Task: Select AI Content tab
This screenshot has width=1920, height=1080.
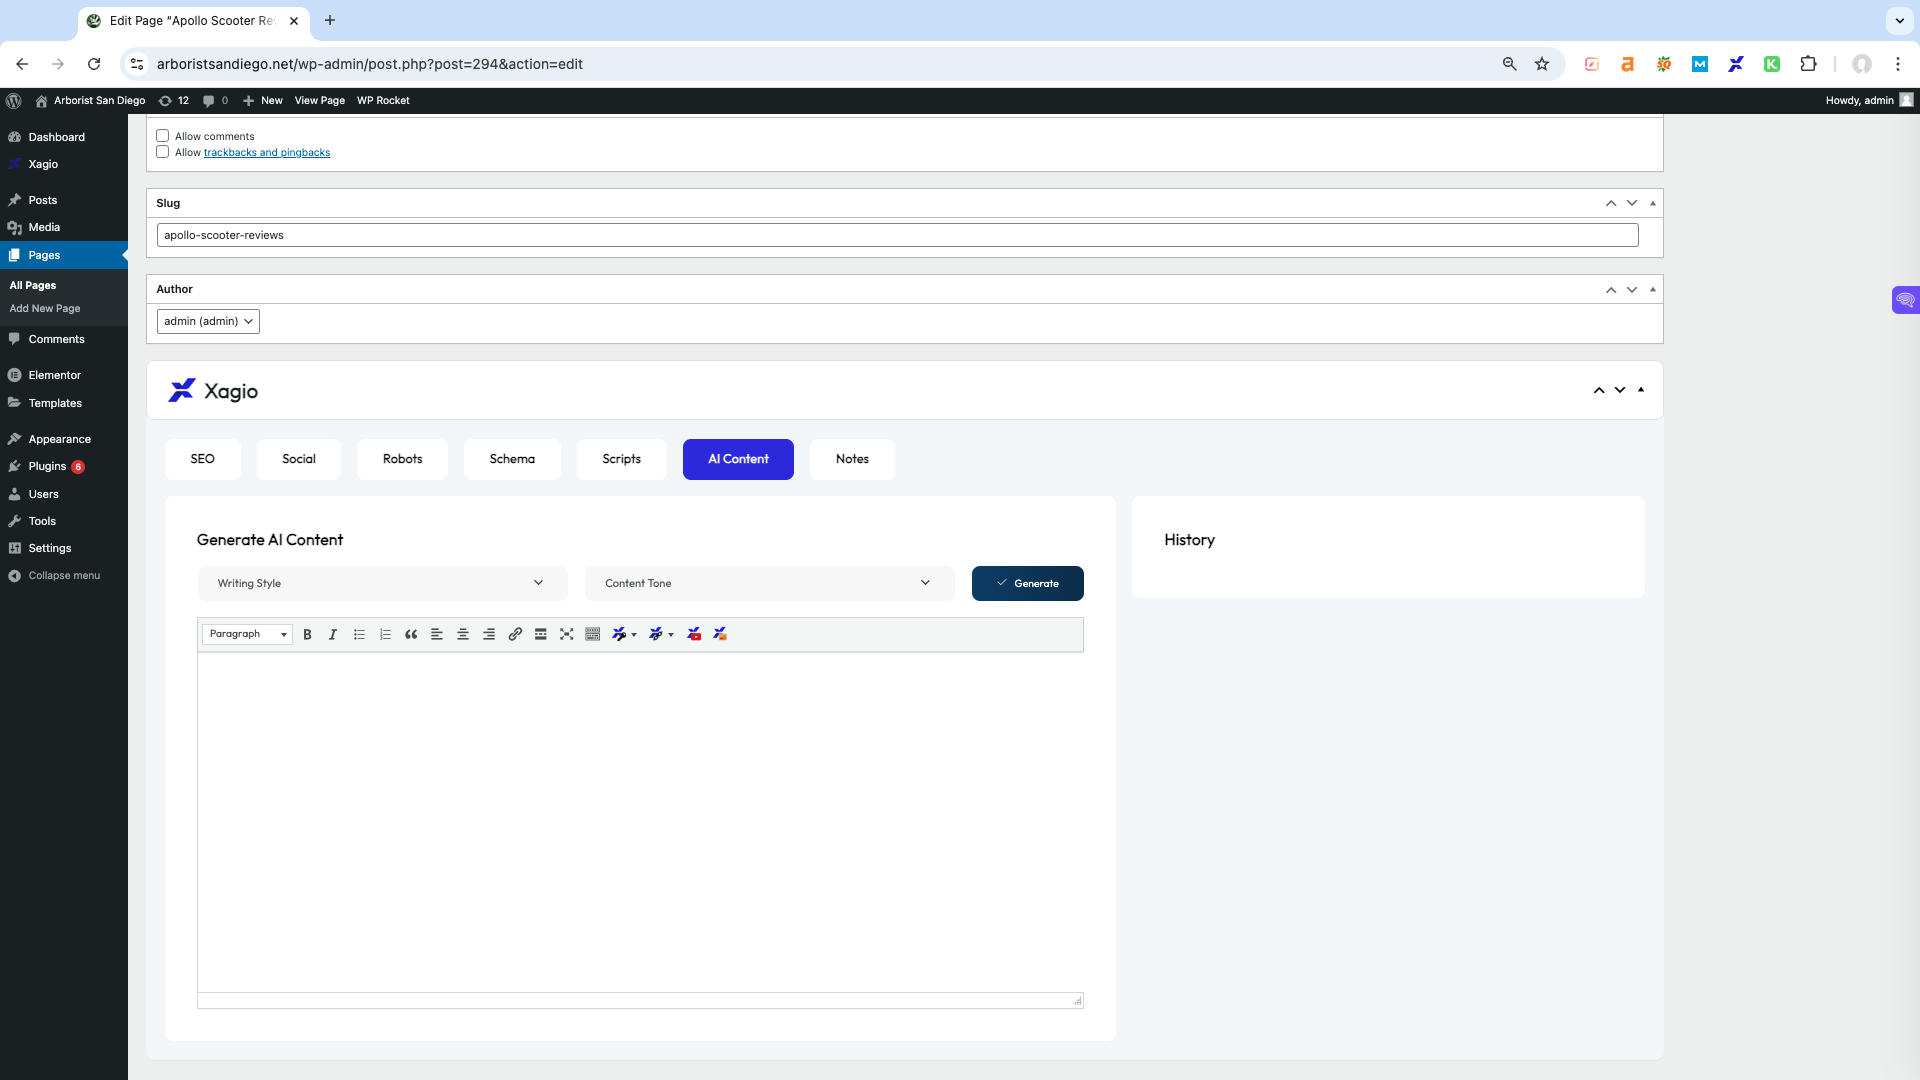Action: 738,459
